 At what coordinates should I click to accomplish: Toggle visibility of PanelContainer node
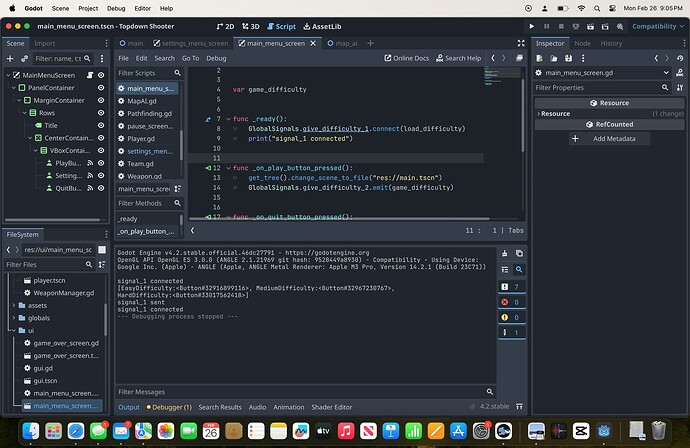click(x=101, y=88)
